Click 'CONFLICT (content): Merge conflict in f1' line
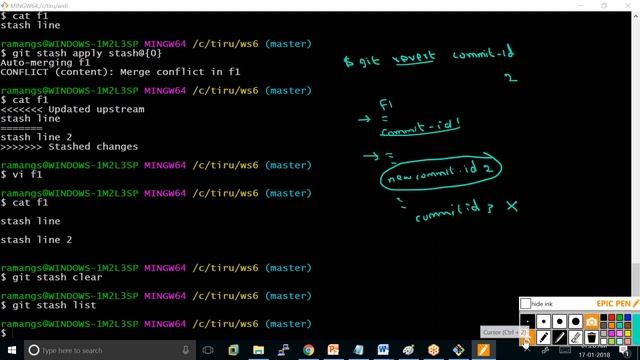The width and height of the screenshot is (640, 360). pyautogui.click(x=120, y=72)
